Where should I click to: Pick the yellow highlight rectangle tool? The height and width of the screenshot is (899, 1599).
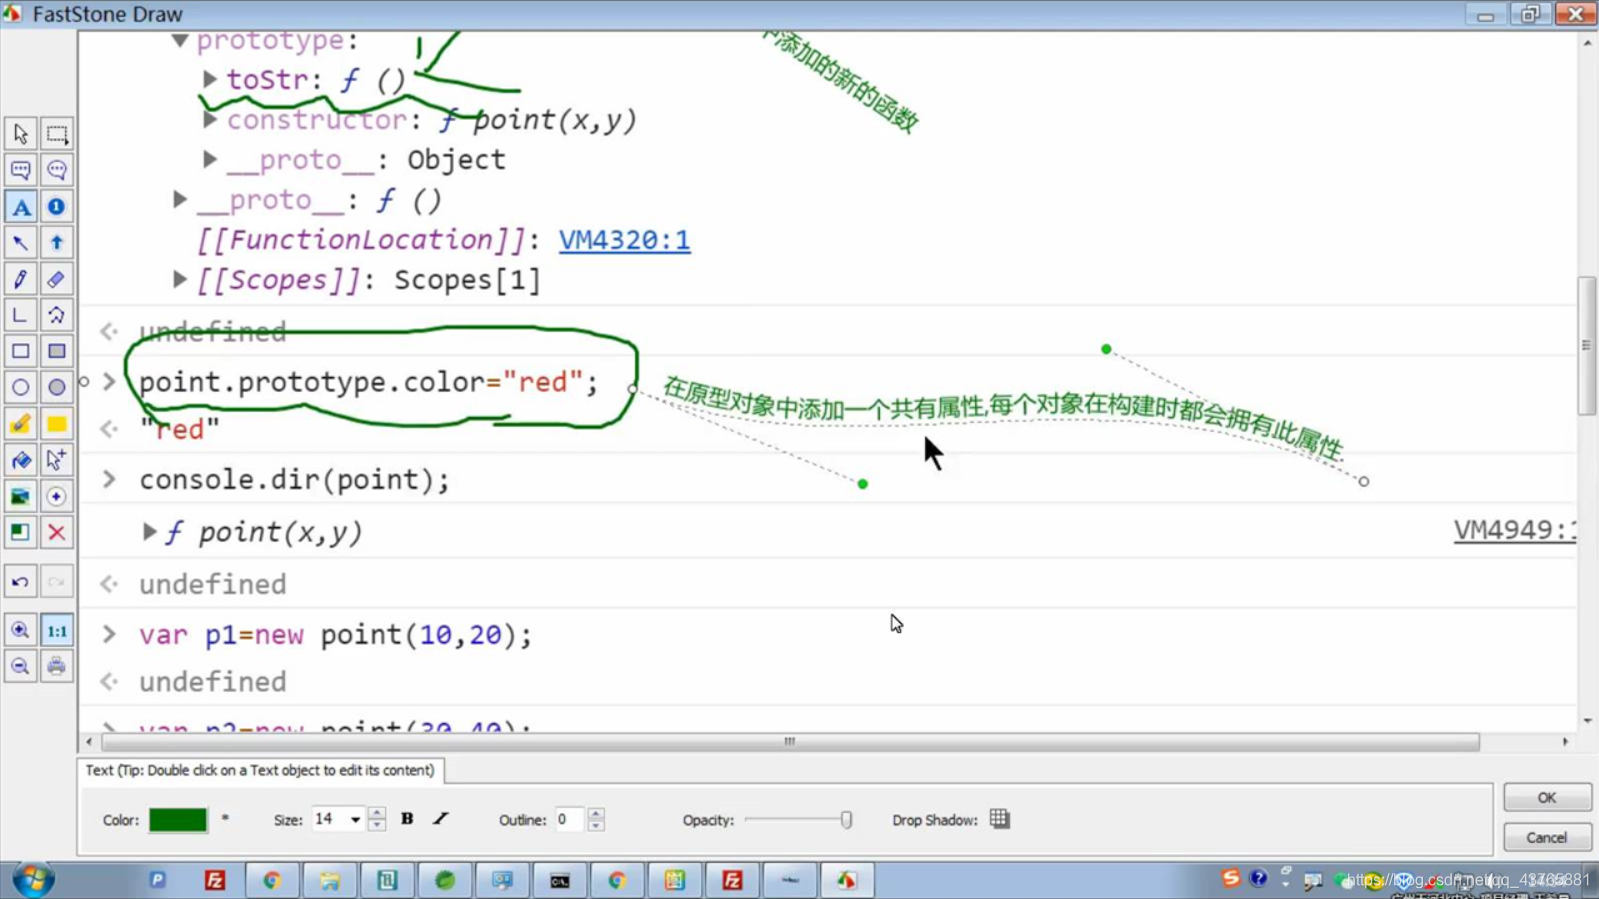point(57,424)
